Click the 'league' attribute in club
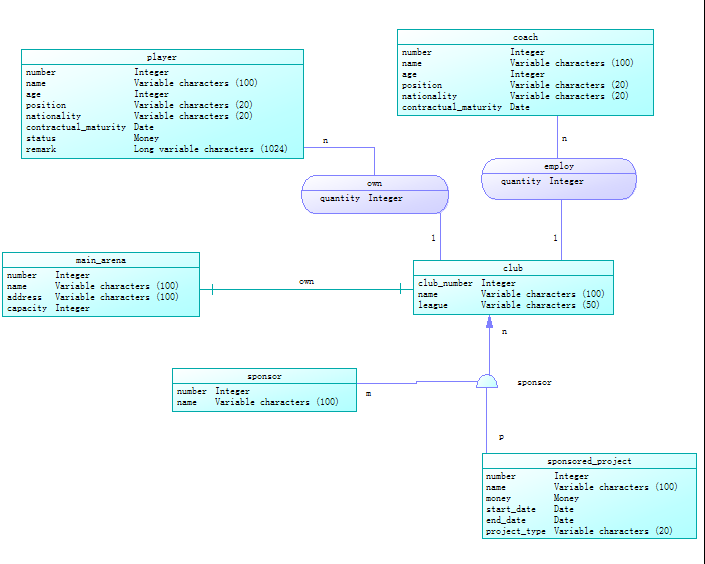Screen dimensions: 705x564 [433, 305]
